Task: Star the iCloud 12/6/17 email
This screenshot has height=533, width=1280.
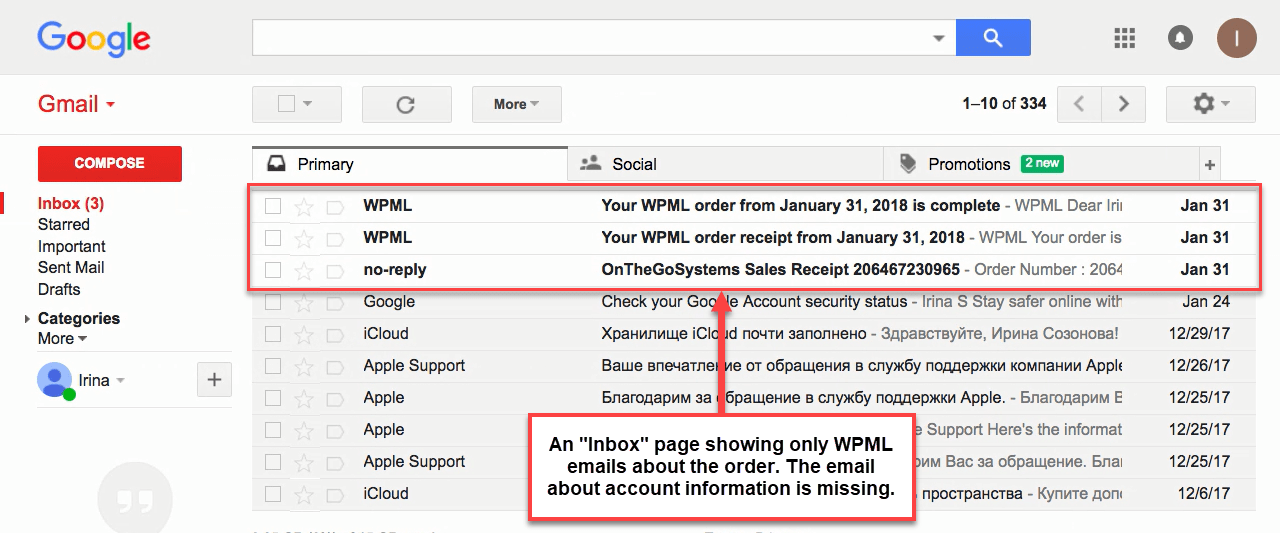Action: point(304,494)
